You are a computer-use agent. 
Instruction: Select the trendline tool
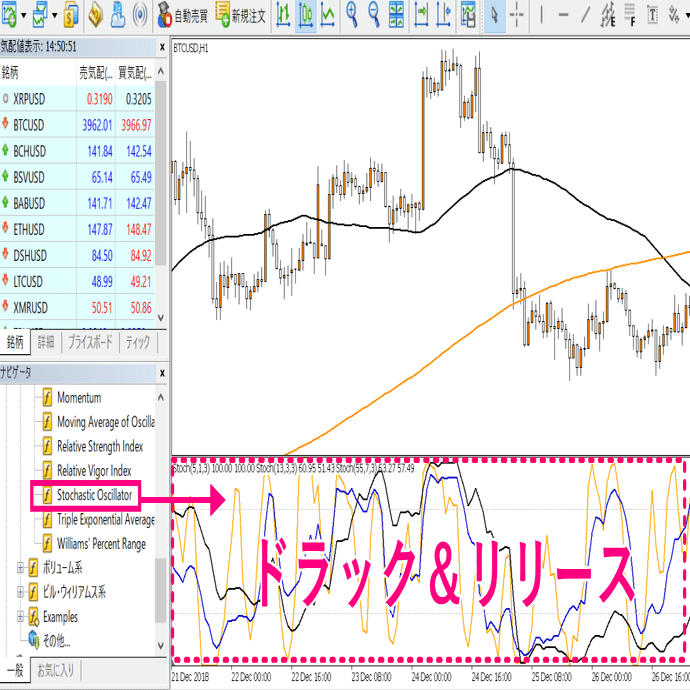(585, 15)
